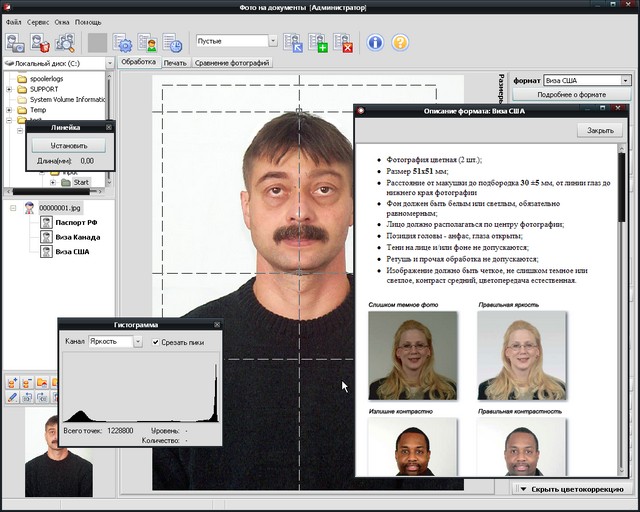Select the 00000001.jpg file entry
The image size is (640, 512).
coord(60,208)
